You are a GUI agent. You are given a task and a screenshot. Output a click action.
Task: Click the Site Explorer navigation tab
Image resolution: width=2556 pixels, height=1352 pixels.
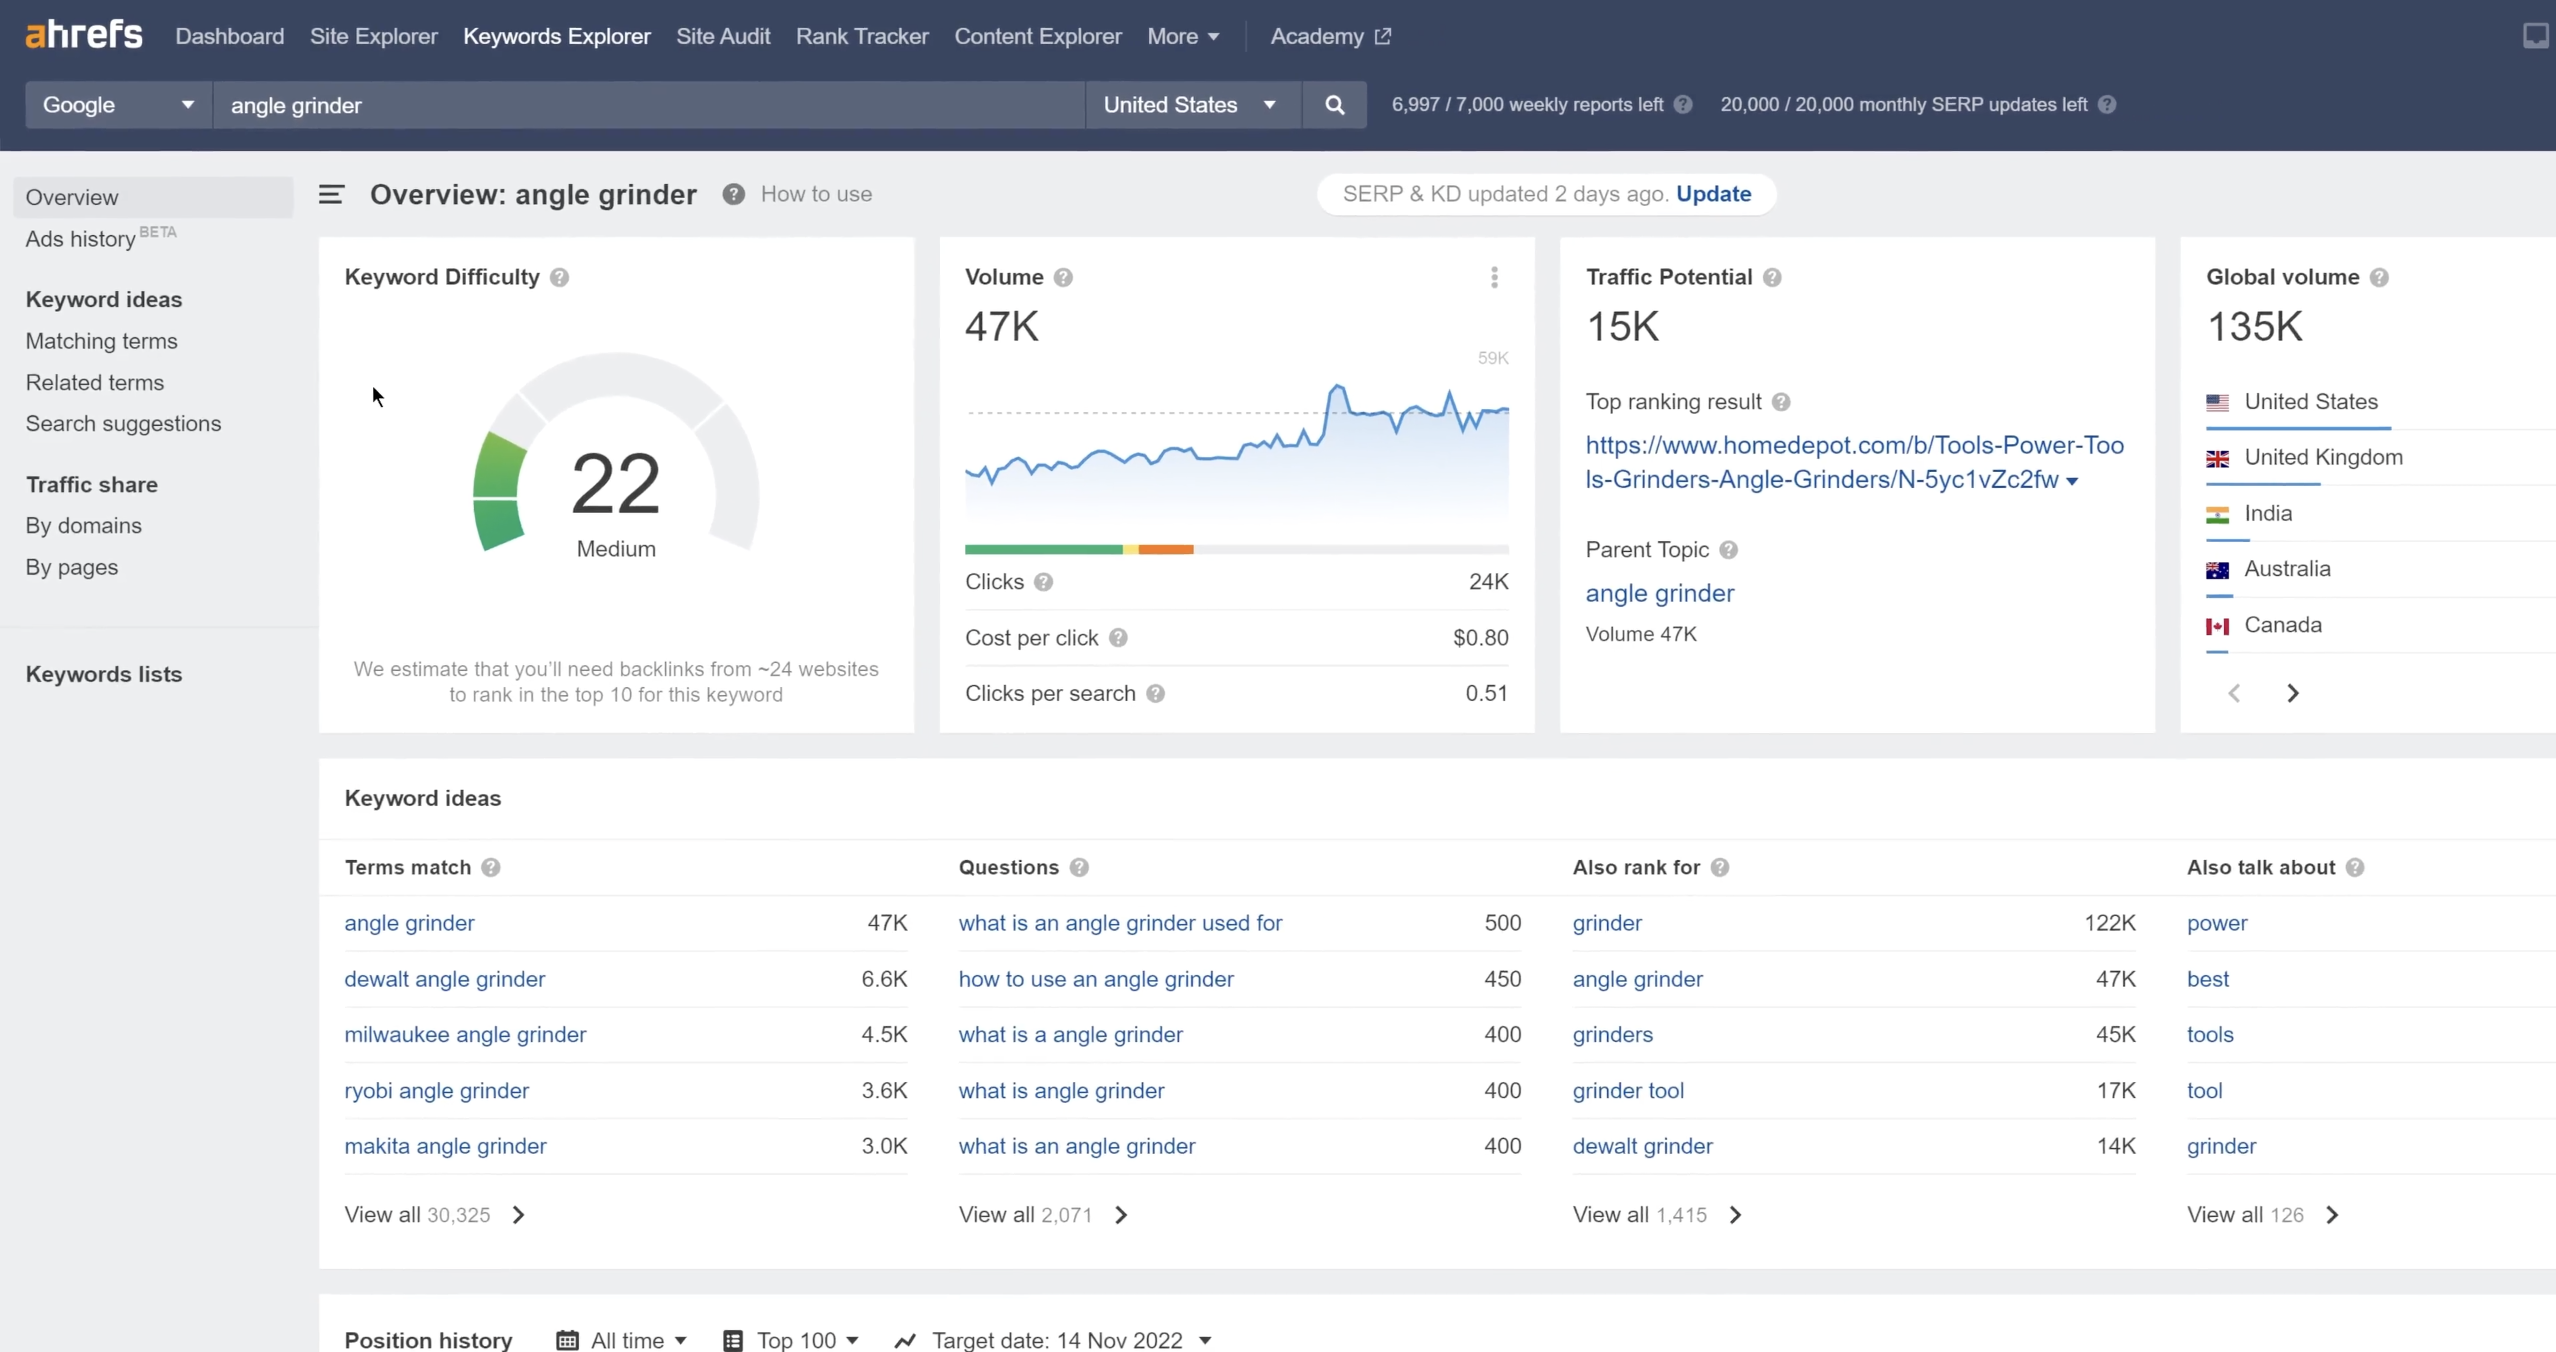(374, 35)
